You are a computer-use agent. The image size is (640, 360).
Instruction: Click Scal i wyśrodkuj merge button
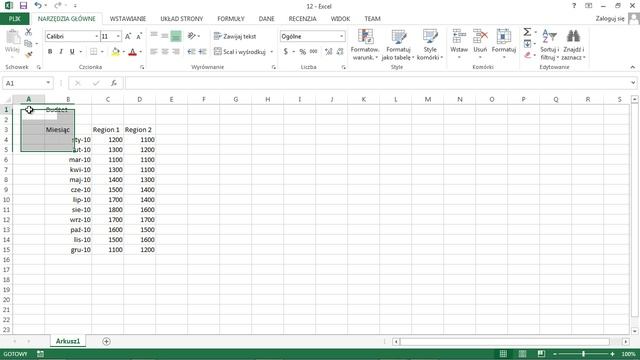point(240,52)
